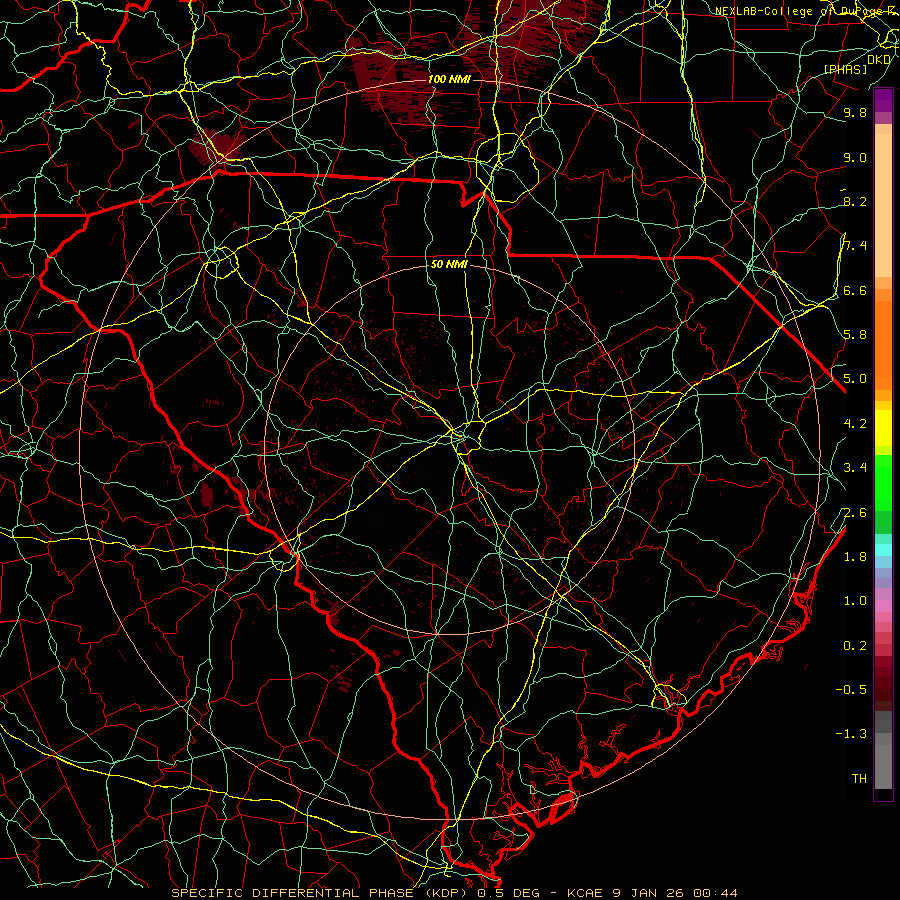Viewport: 900px width, 900px height.
Task: Click the 8.2 value on the legend
Action: [855, 201]
